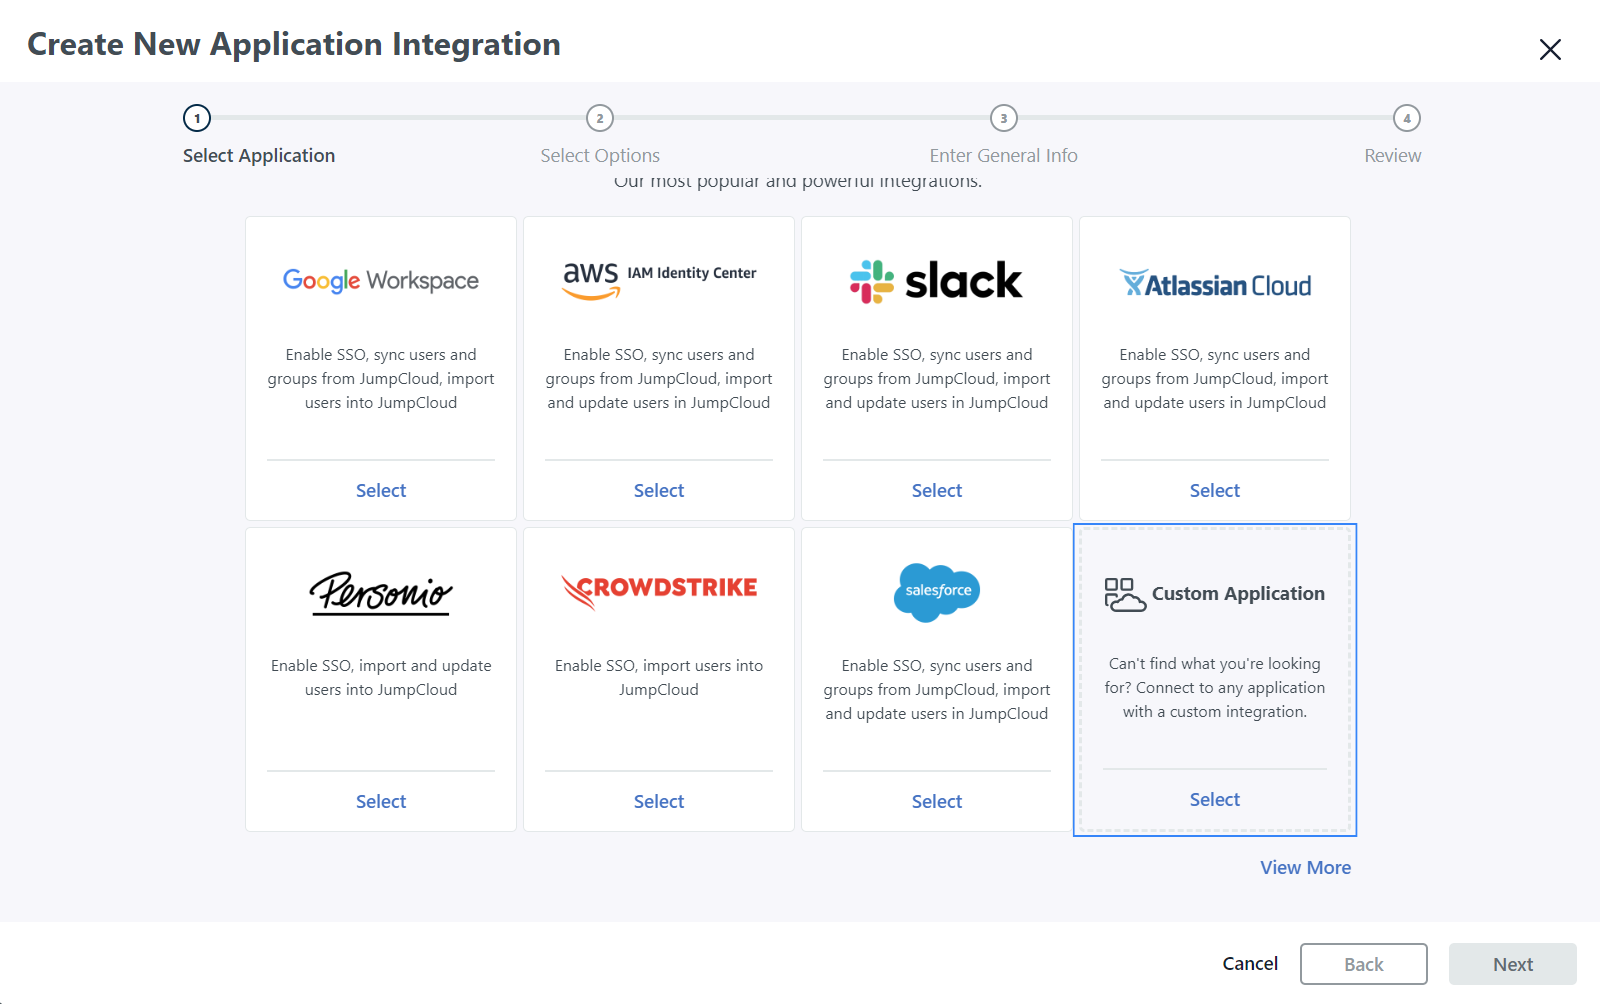Click the Slack logo
The height and width of the screenshot is (1004, 1600).
coord(936,281)
